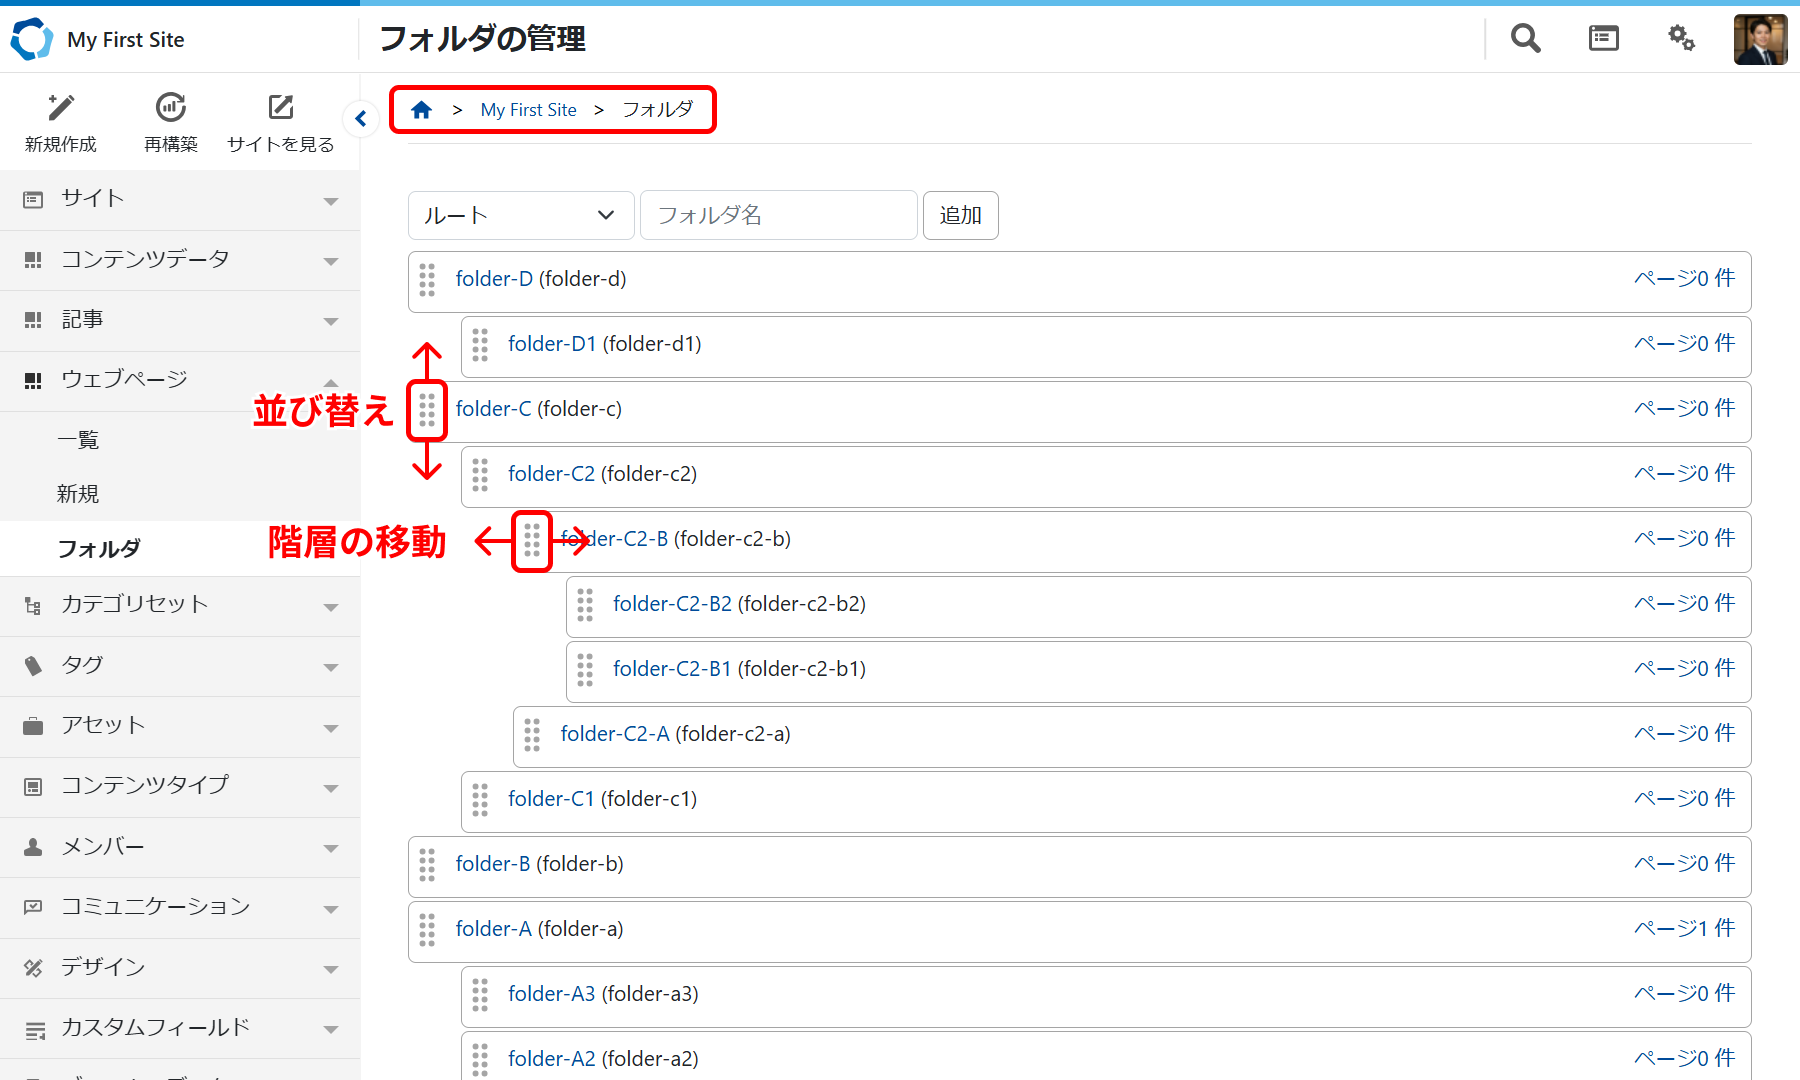Click the 再構築 rebuild icon
Image resolution: width=1800 pixels, height=1080 pixels.
click(171, 108)
